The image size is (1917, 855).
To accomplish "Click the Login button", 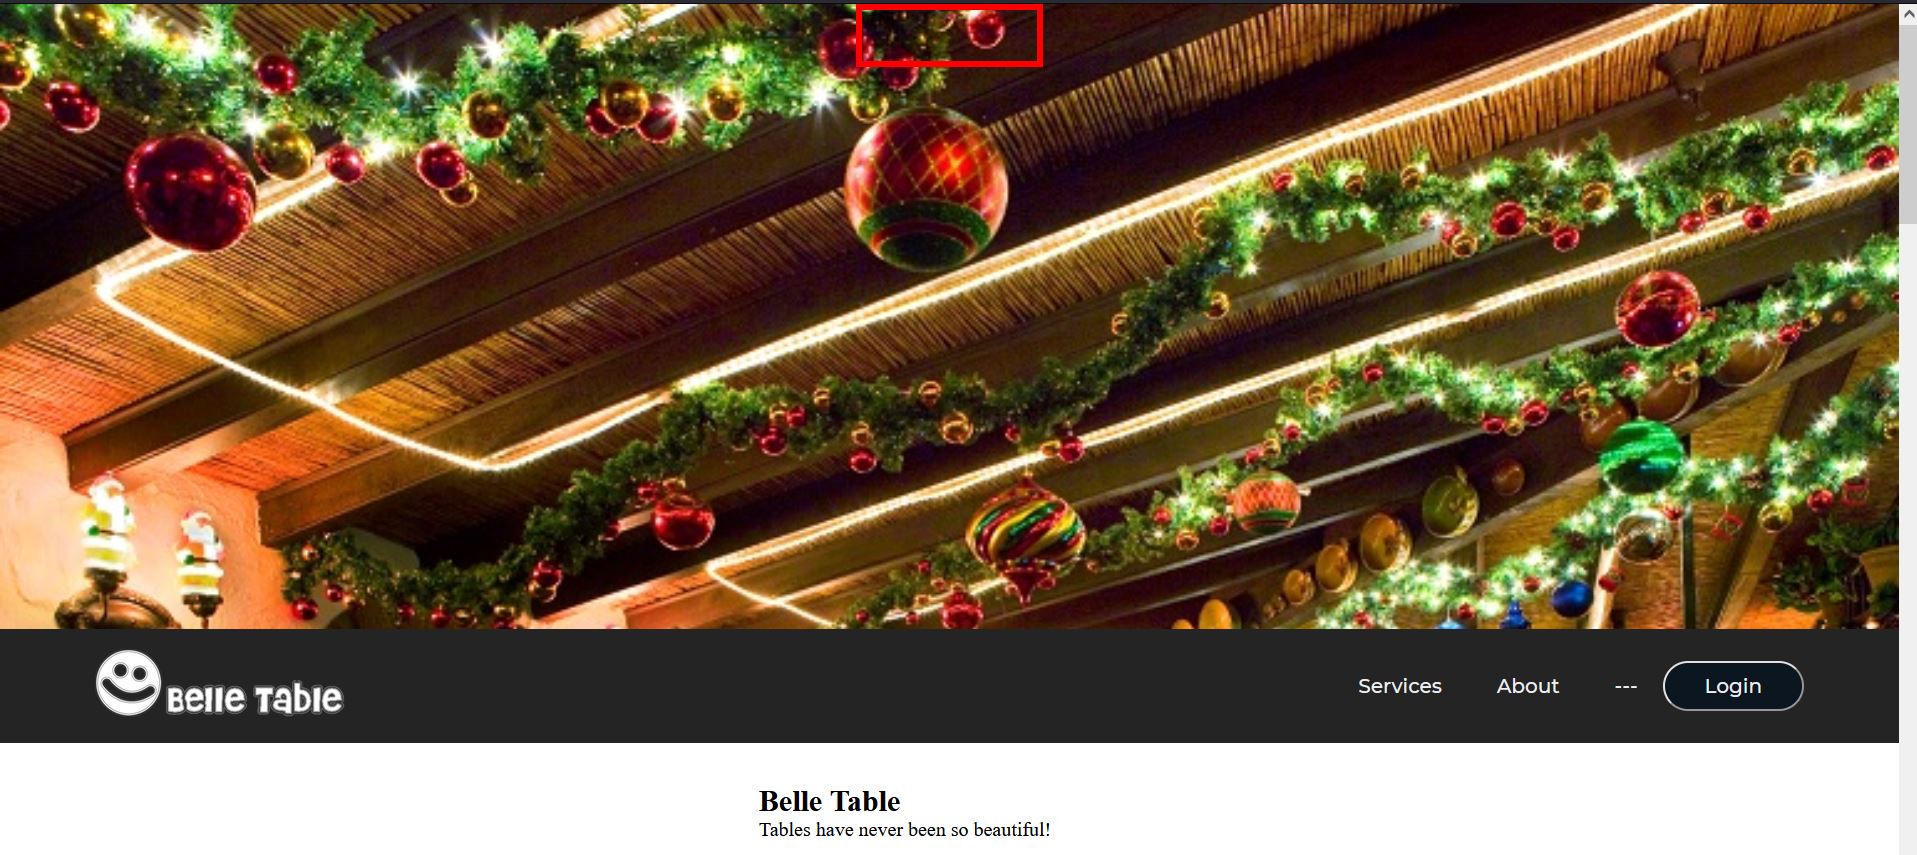I will (x=1732, y=686).
